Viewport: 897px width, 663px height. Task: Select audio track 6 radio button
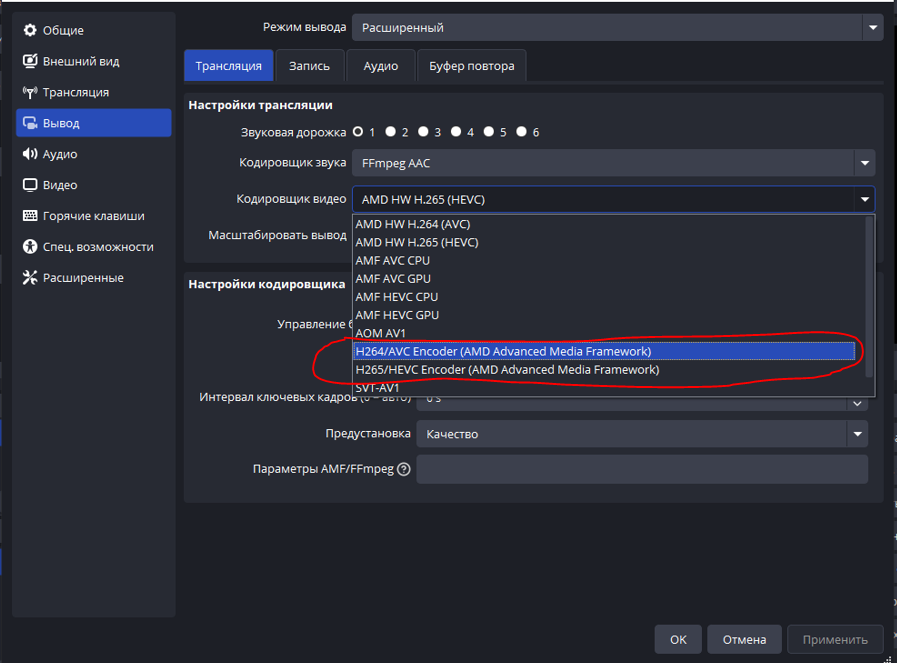[521, 132]
